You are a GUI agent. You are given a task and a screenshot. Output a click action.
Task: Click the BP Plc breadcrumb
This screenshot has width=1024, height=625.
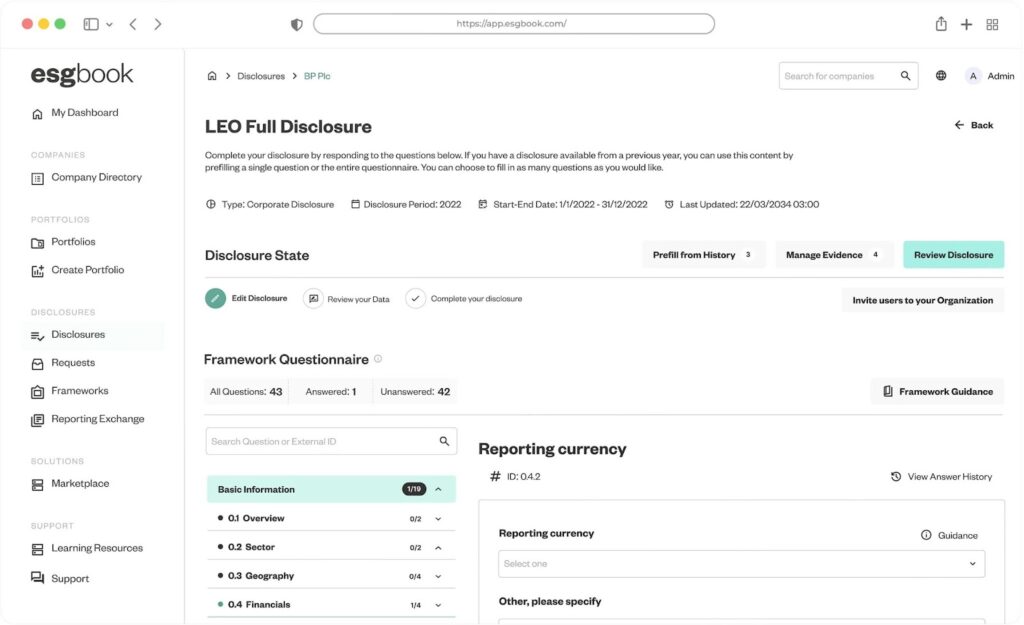317,76
